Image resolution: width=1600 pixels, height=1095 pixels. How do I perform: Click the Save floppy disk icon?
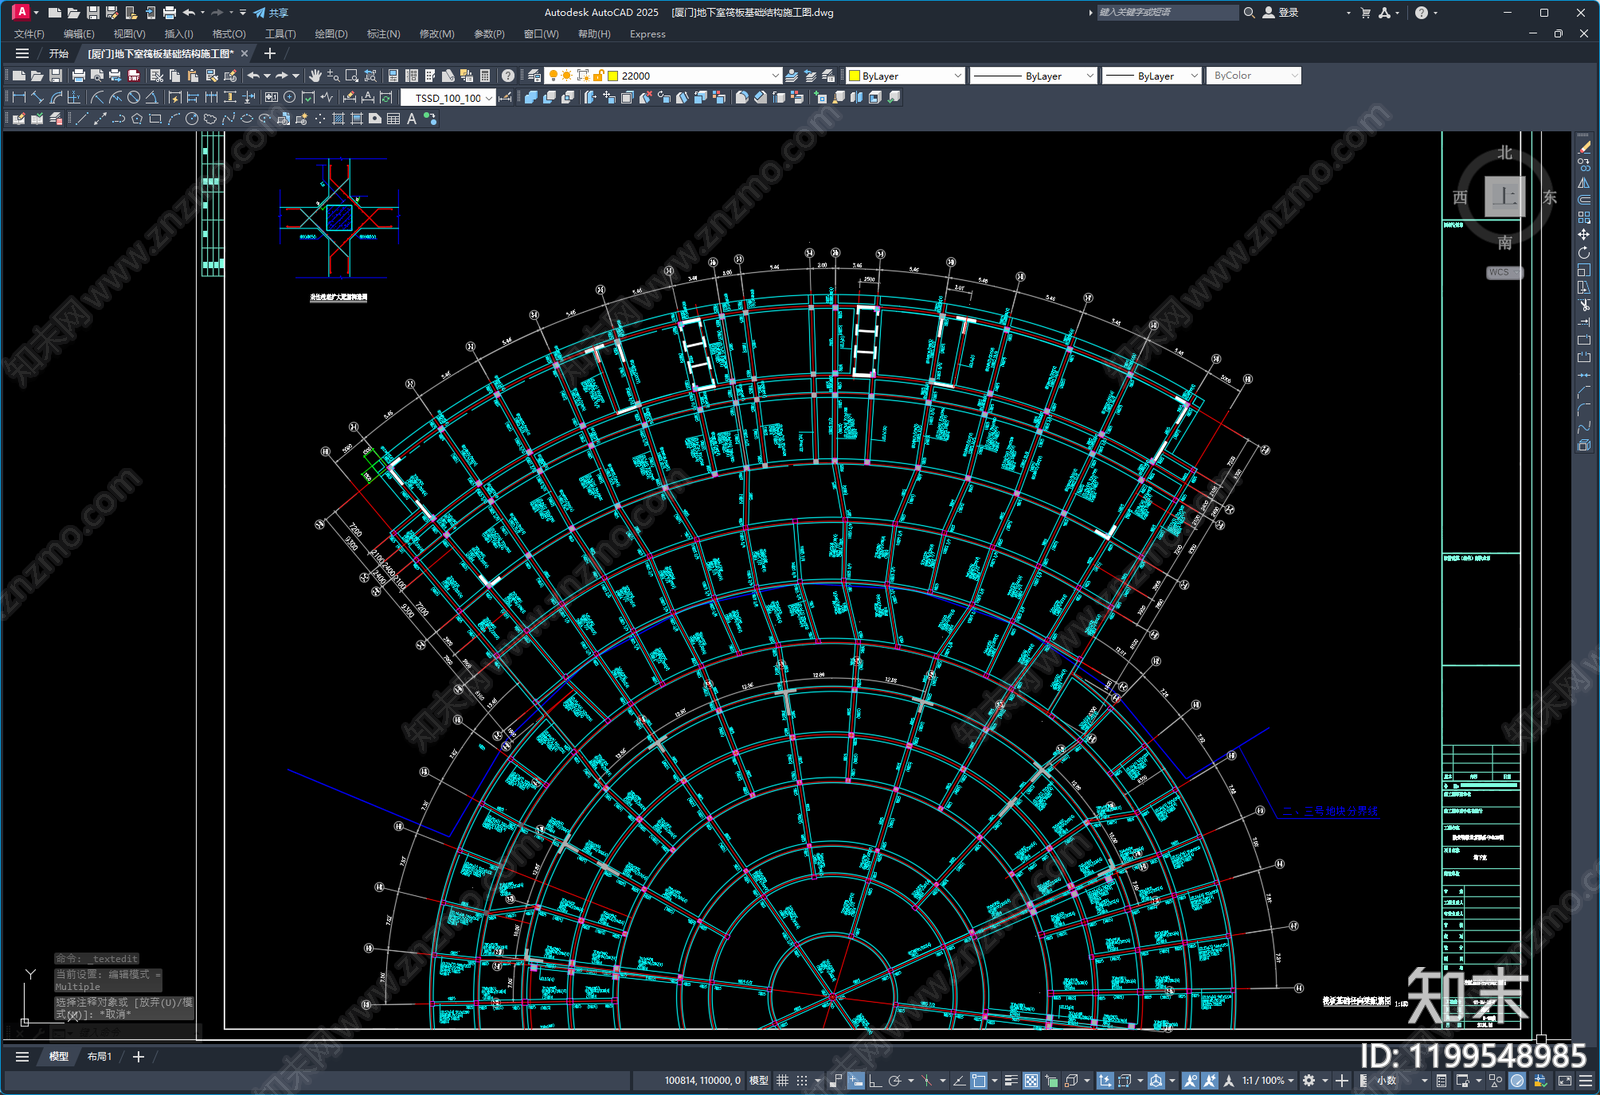pos(55,76)
